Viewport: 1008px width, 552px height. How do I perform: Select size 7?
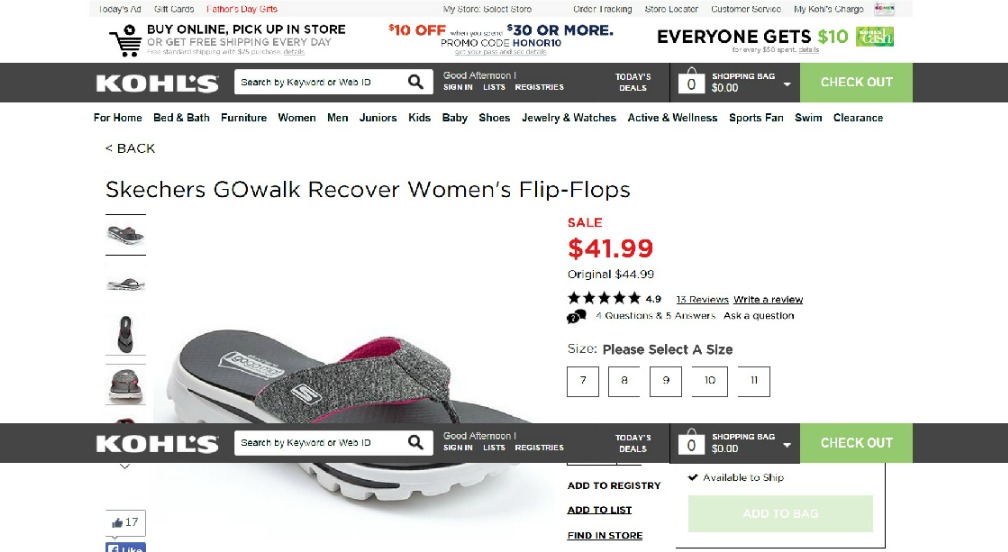tap(583, 381)
